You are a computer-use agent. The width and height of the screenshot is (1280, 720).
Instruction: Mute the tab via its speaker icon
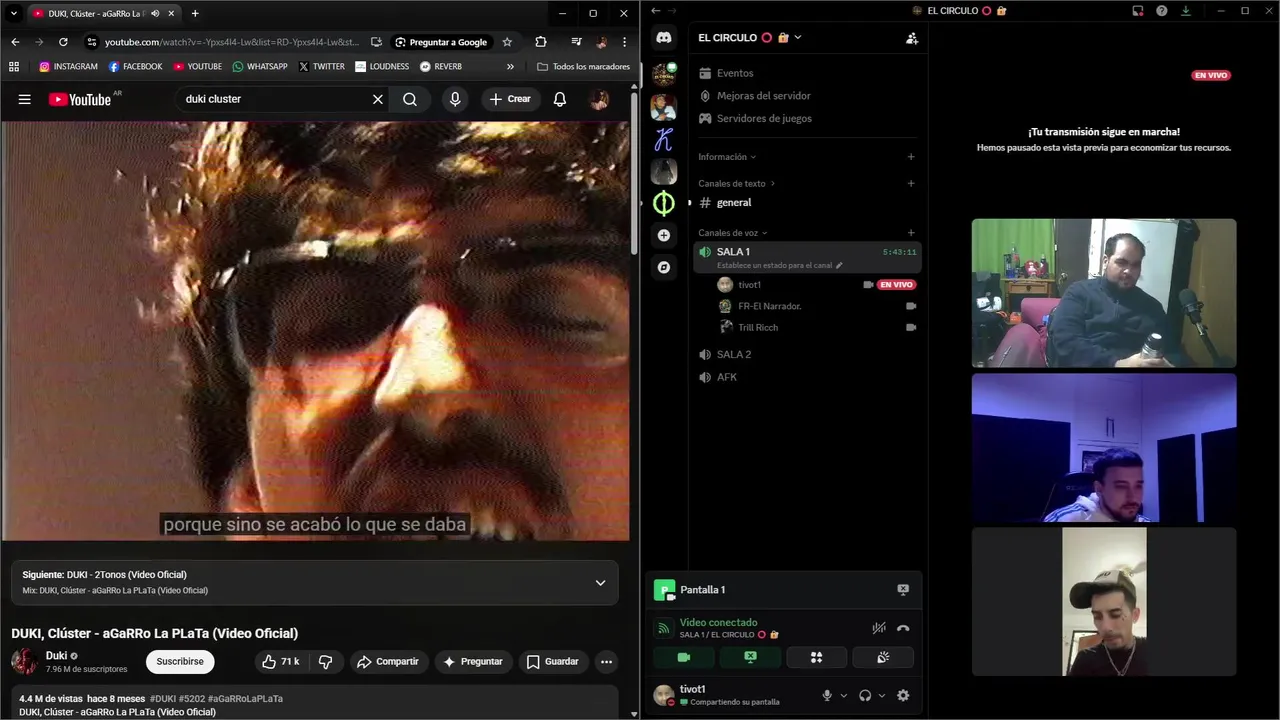[155, 13]
